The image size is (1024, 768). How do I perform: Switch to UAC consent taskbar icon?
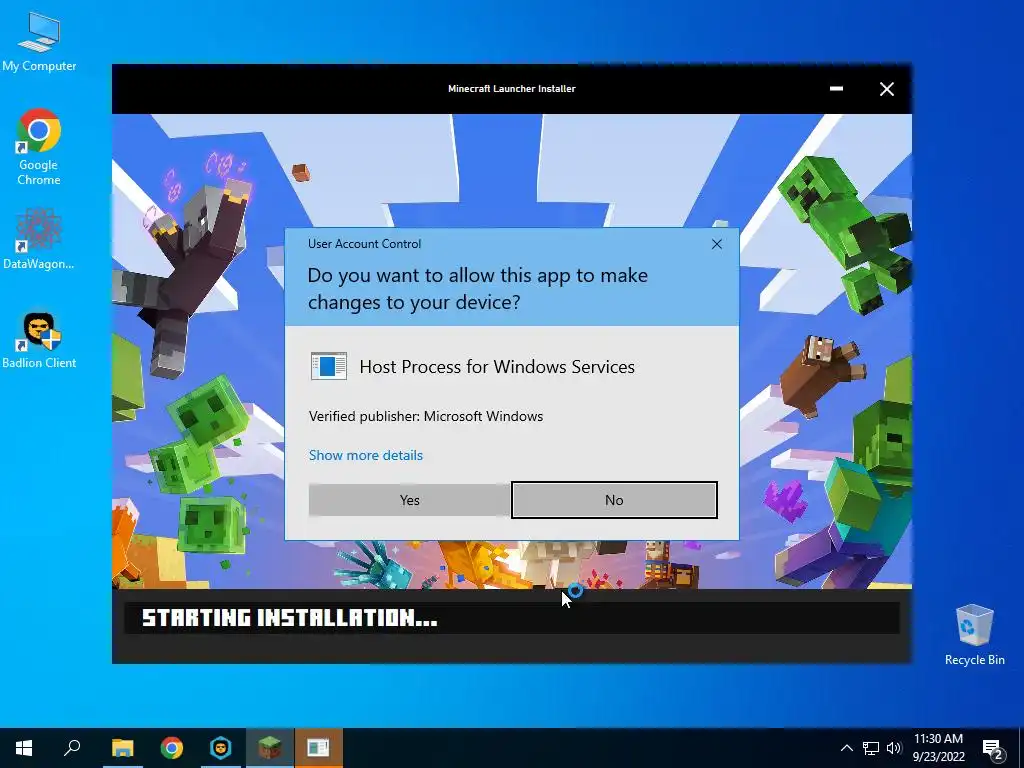319,748
